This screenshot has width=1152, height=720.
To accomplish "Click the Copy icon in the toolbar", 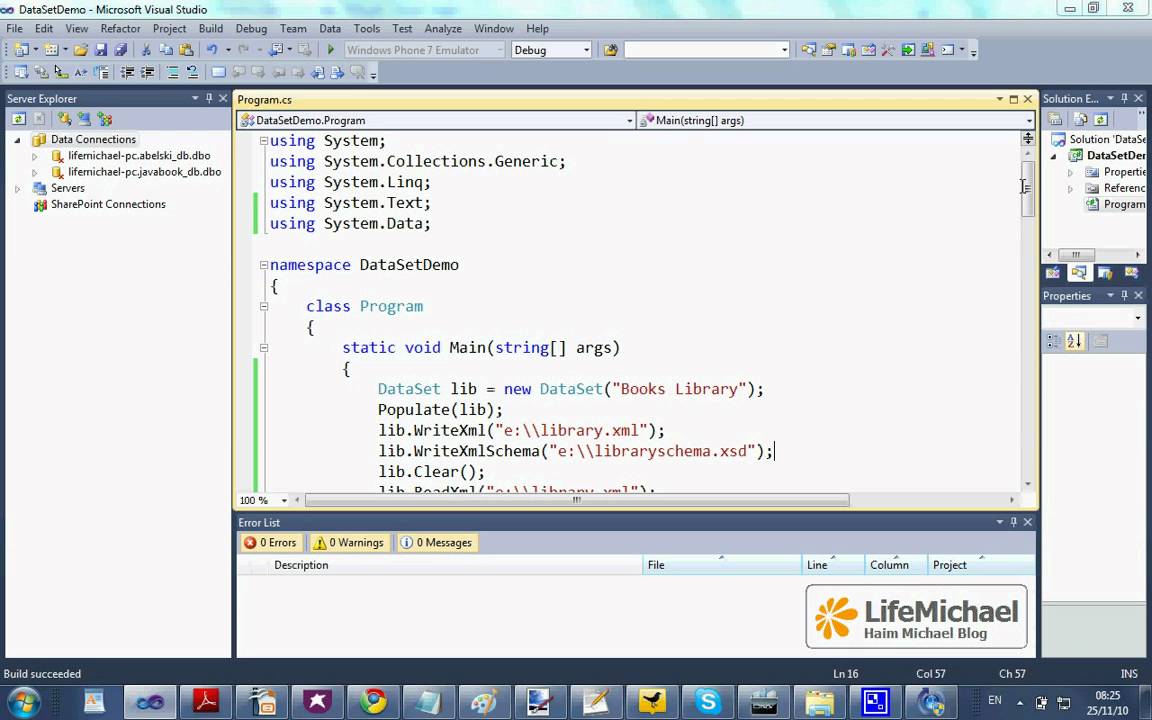I will coord(166,50).
